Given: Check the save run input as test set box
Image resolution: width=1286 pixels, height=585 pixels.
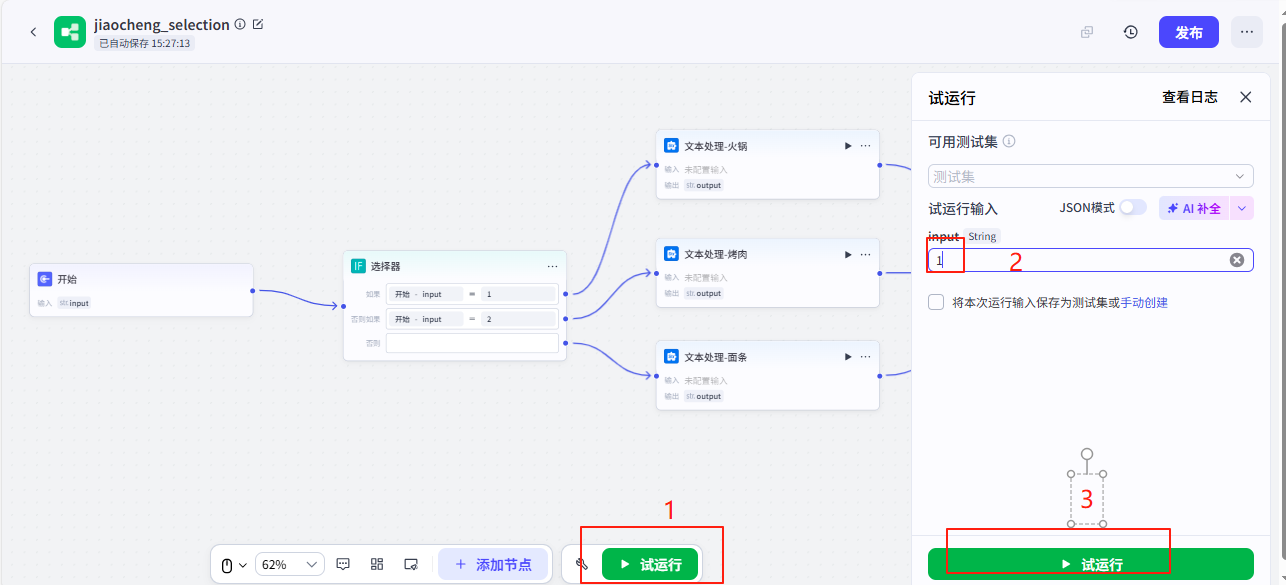Looking at the screenshot, I should pos(936,302).
